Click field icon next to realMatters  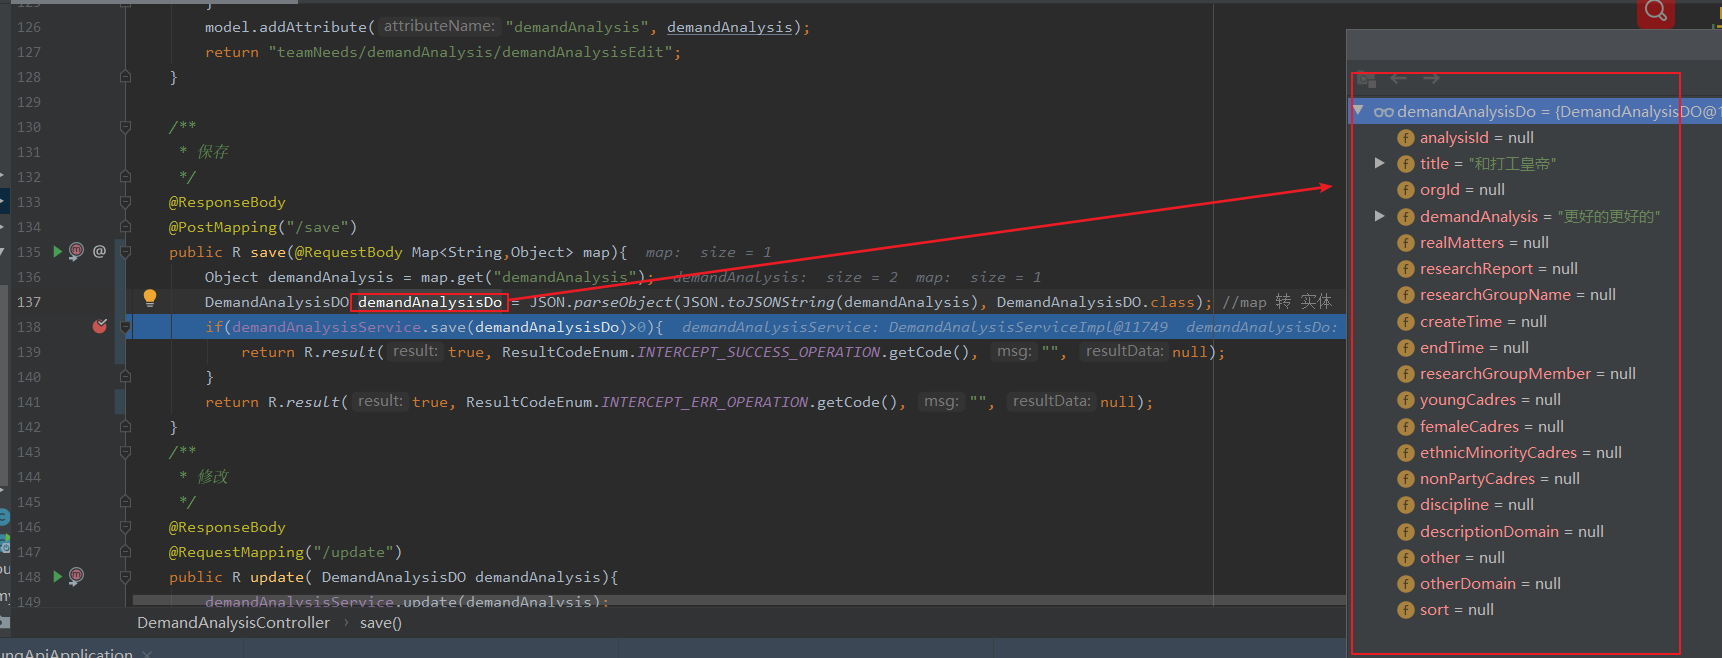click(x=1406, y=243)
